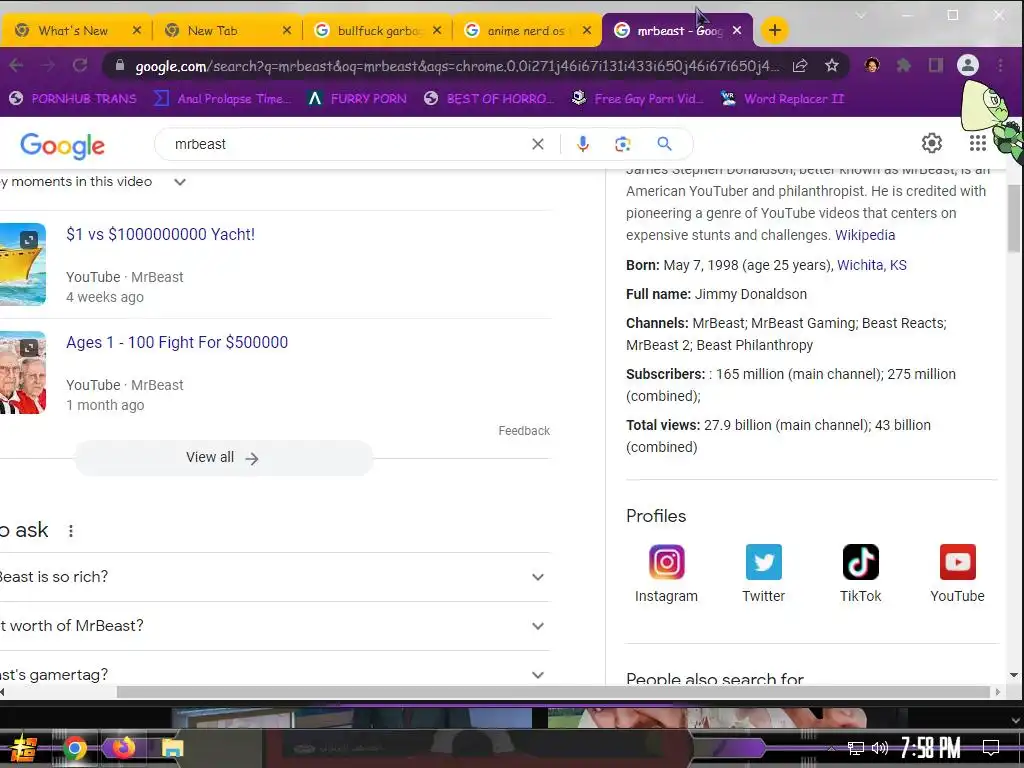The image size is (1024, 768).
Task: Open more options for People also ask
Action: [71, 531]
